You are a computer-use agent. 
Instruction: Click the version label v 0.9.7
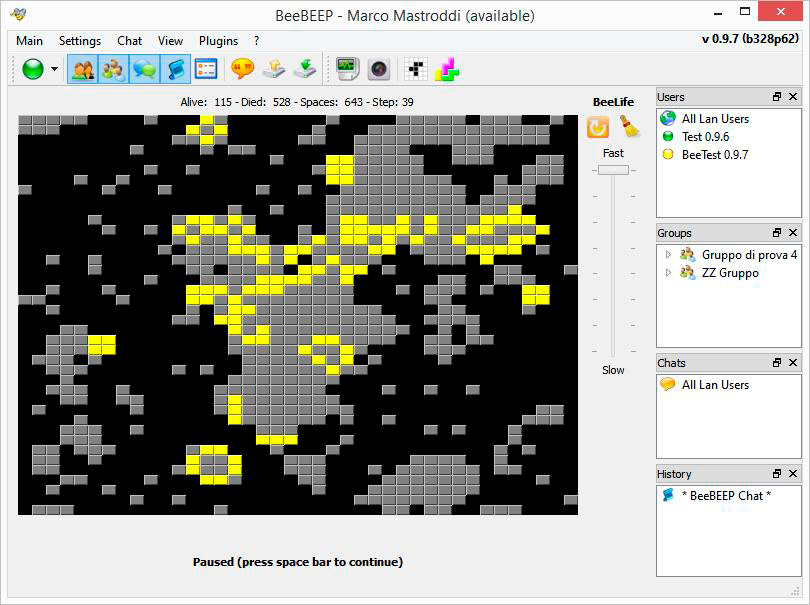pos(750,39)
